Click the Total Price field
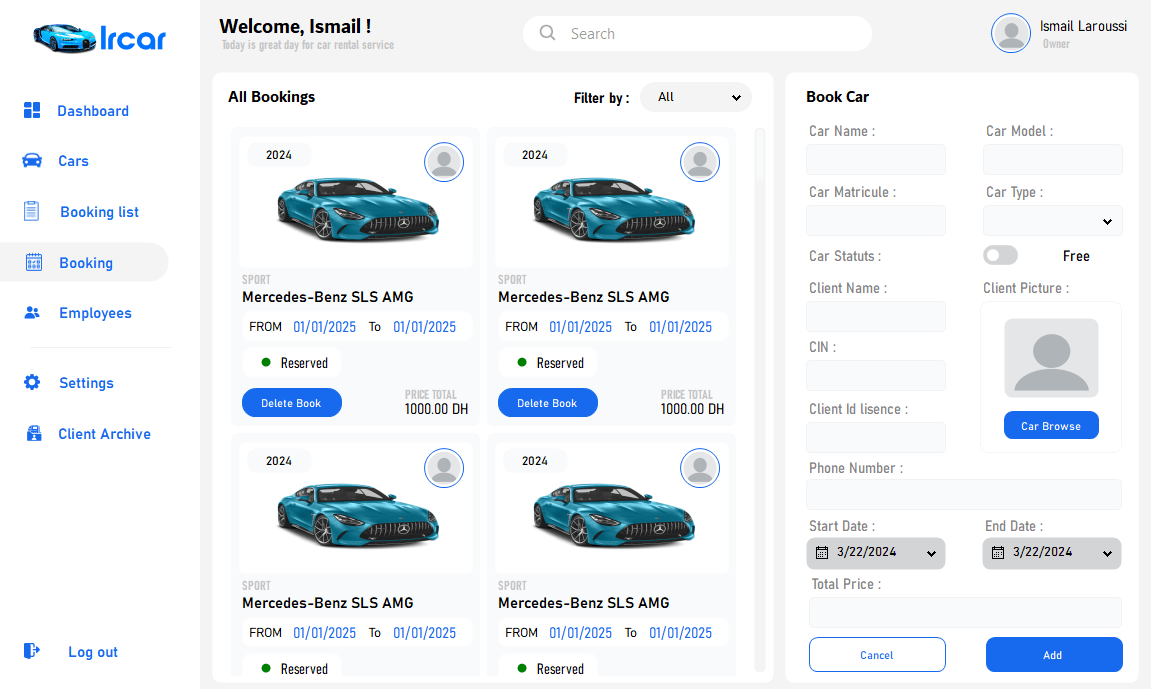This screenshot has height=689, width=1151. click(965, 612)
